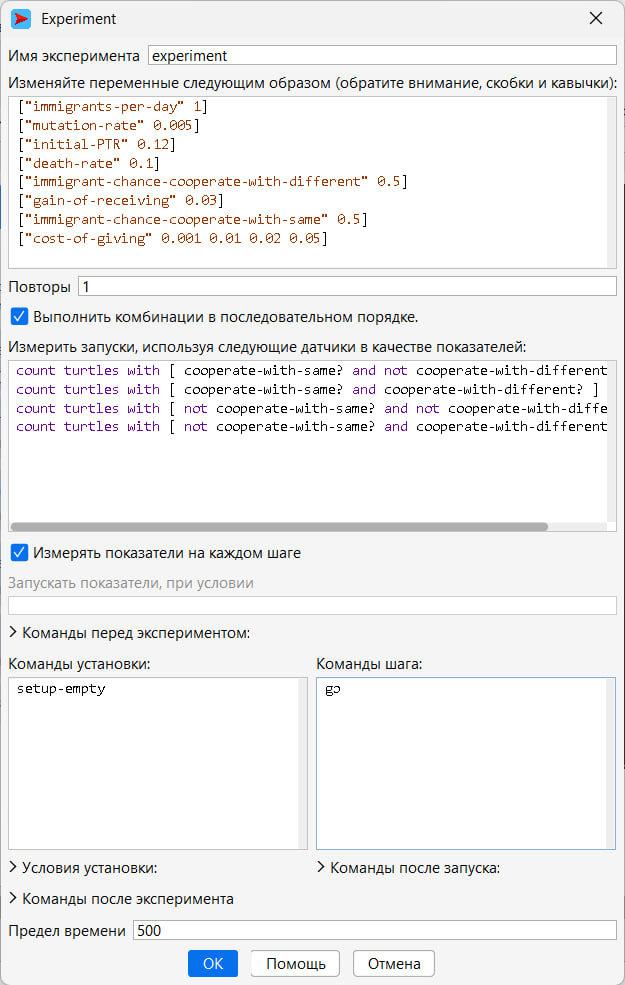
Task: Disable measuring metrics on every step
Action: tap(19, 553)
